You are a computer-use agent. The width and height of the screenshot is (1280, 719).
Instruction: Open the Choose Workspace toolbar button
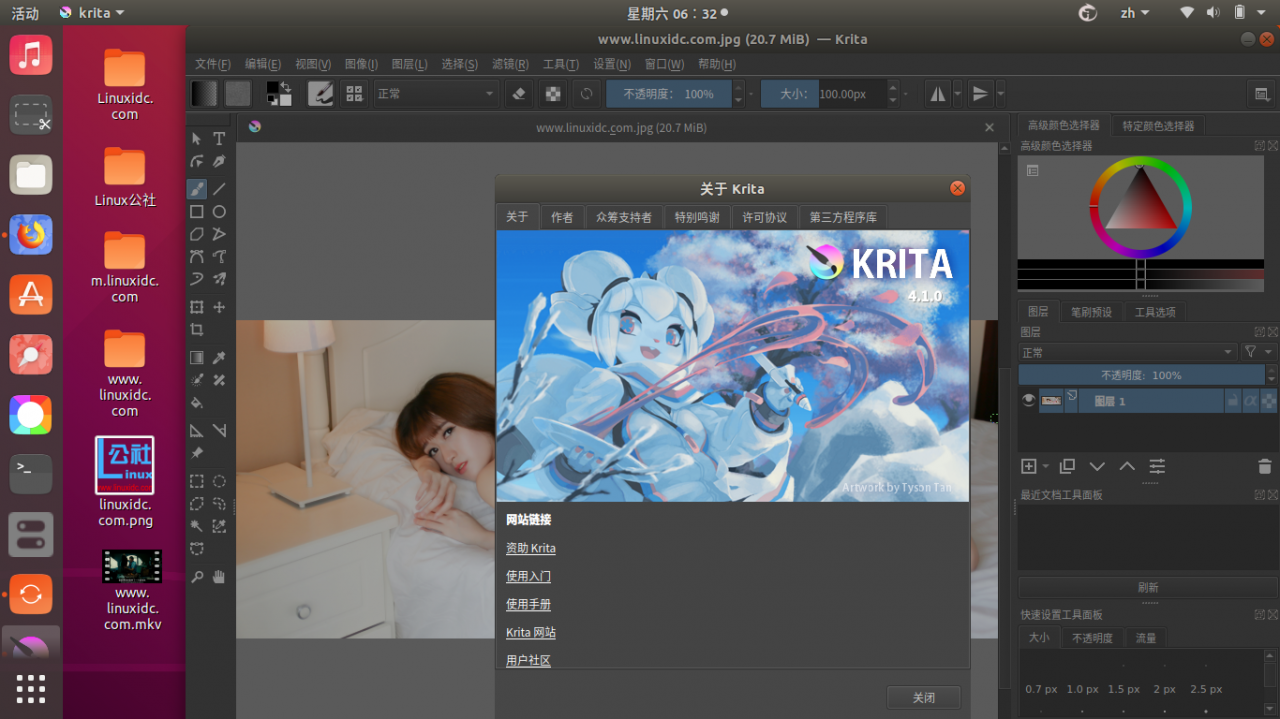click(1261, 94)
